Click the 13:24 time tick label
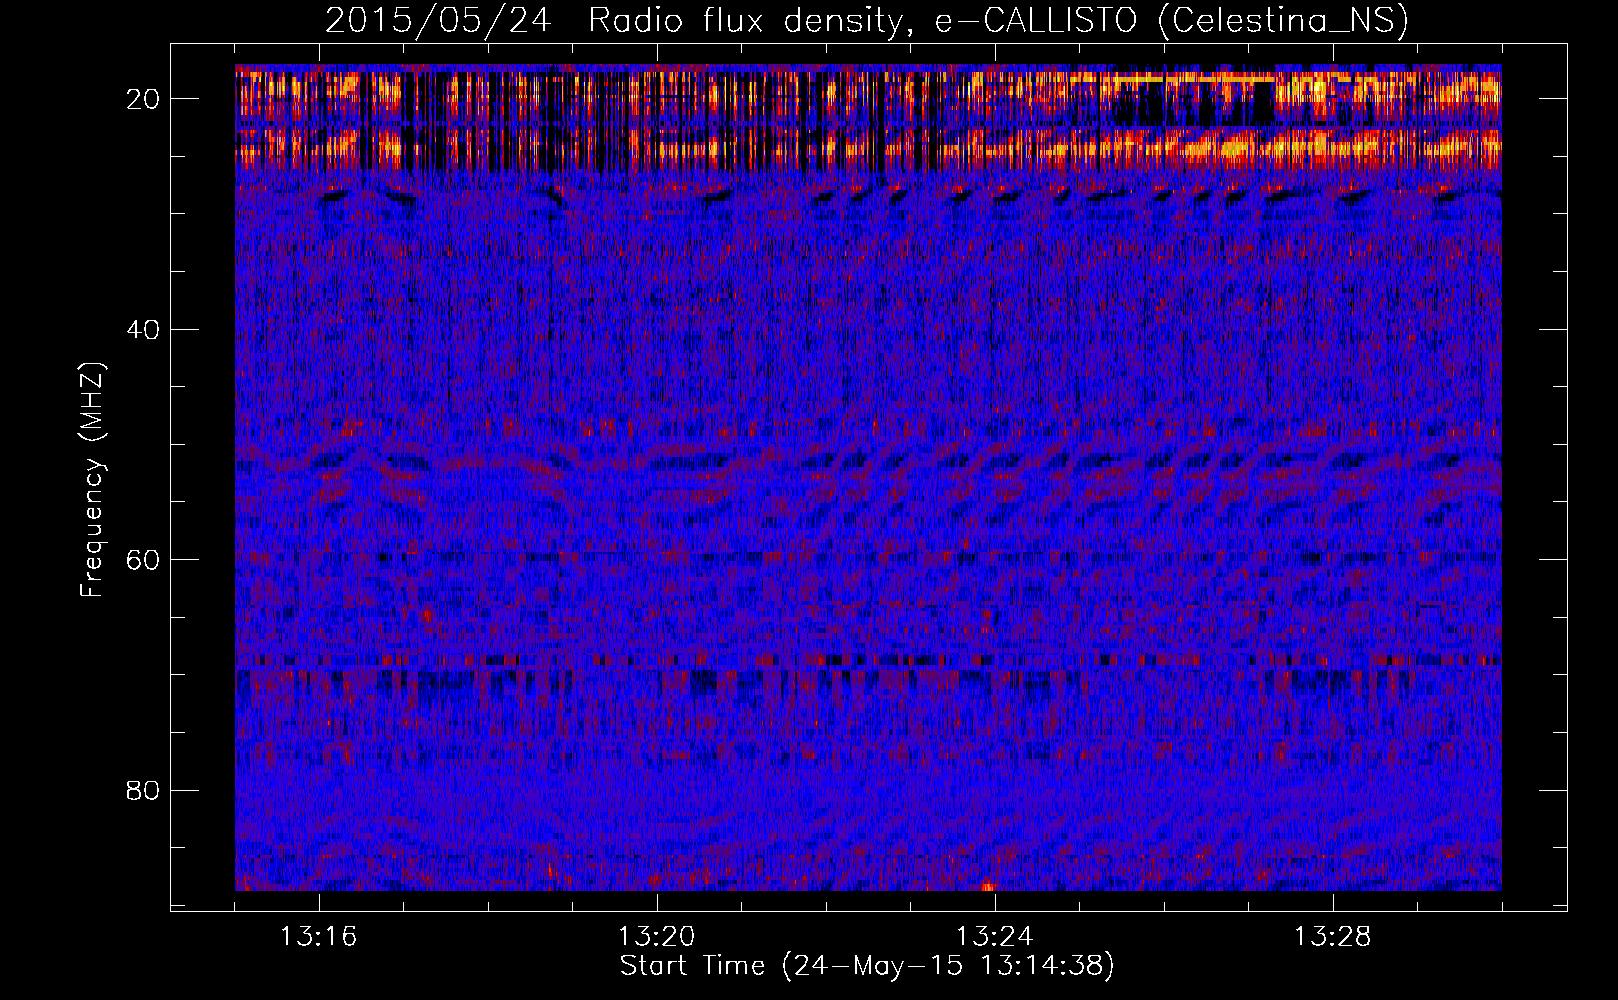 (995, 937)
